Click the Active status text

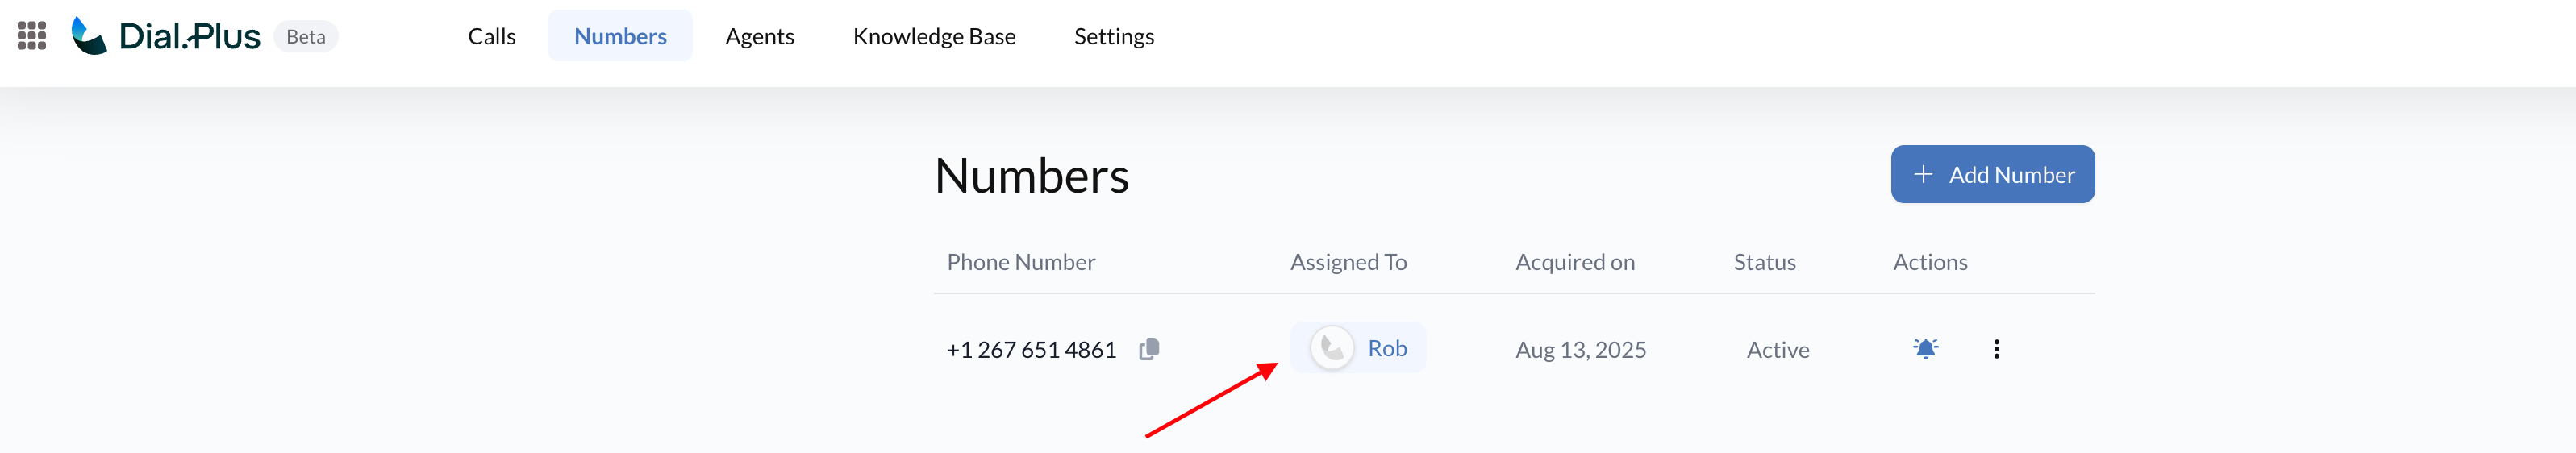click(x=1777, y=350)
